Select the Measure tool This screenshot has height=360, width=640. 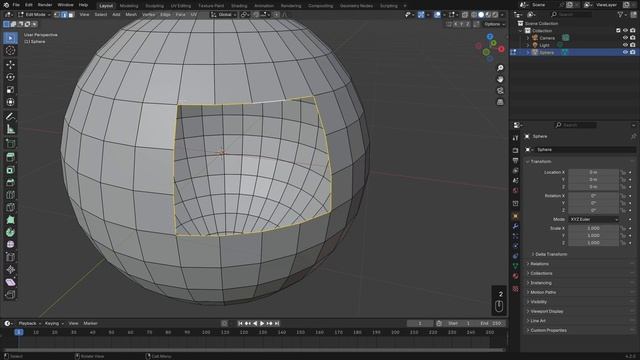tap(10, 129)
